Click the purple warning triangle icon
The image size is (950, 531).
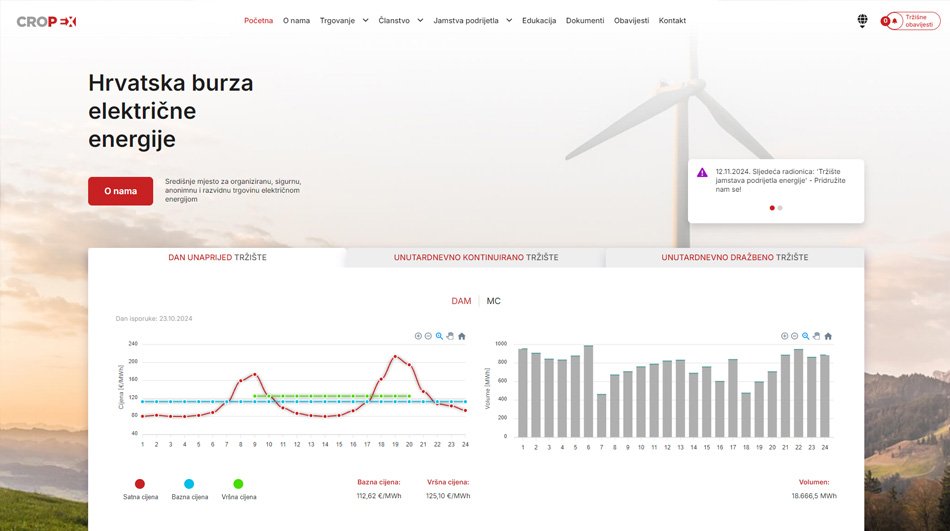point(702,173)
